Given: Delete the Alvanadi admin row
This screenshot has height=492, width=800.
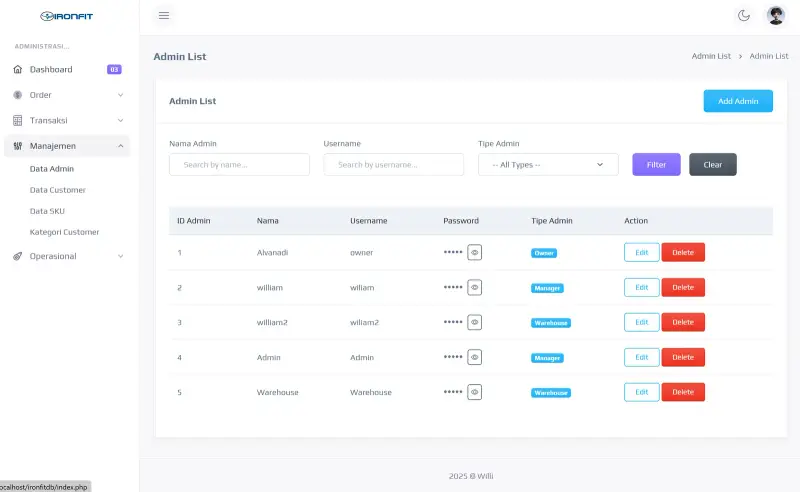Looking at the screenshot, I should coord(683,252).
